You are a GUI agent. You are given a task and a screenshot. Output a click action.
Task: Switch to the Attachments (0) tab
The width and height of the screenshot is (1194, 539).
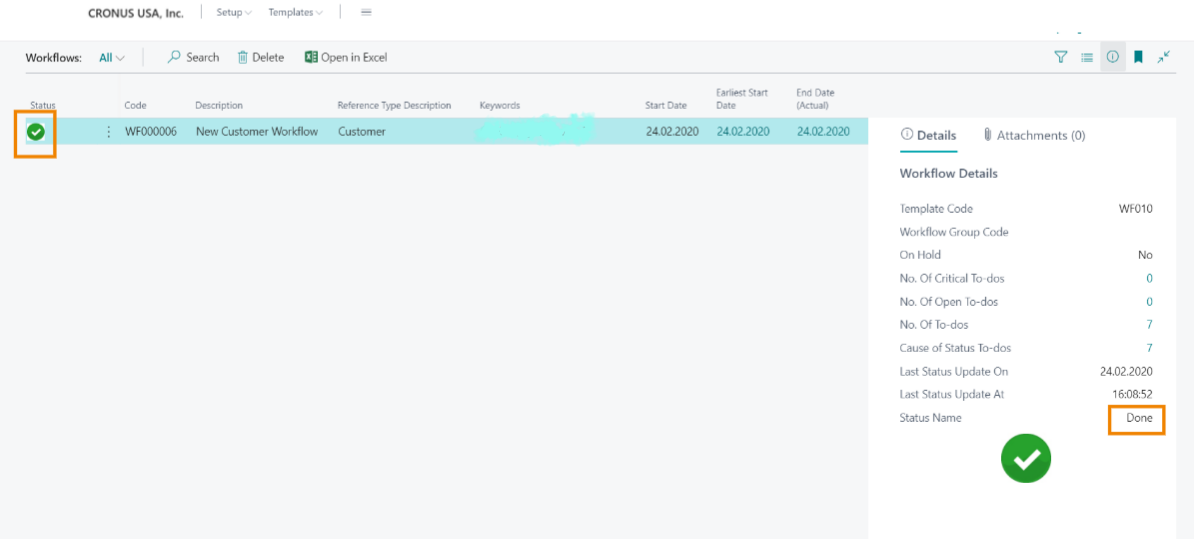[x=1034, y=136]
